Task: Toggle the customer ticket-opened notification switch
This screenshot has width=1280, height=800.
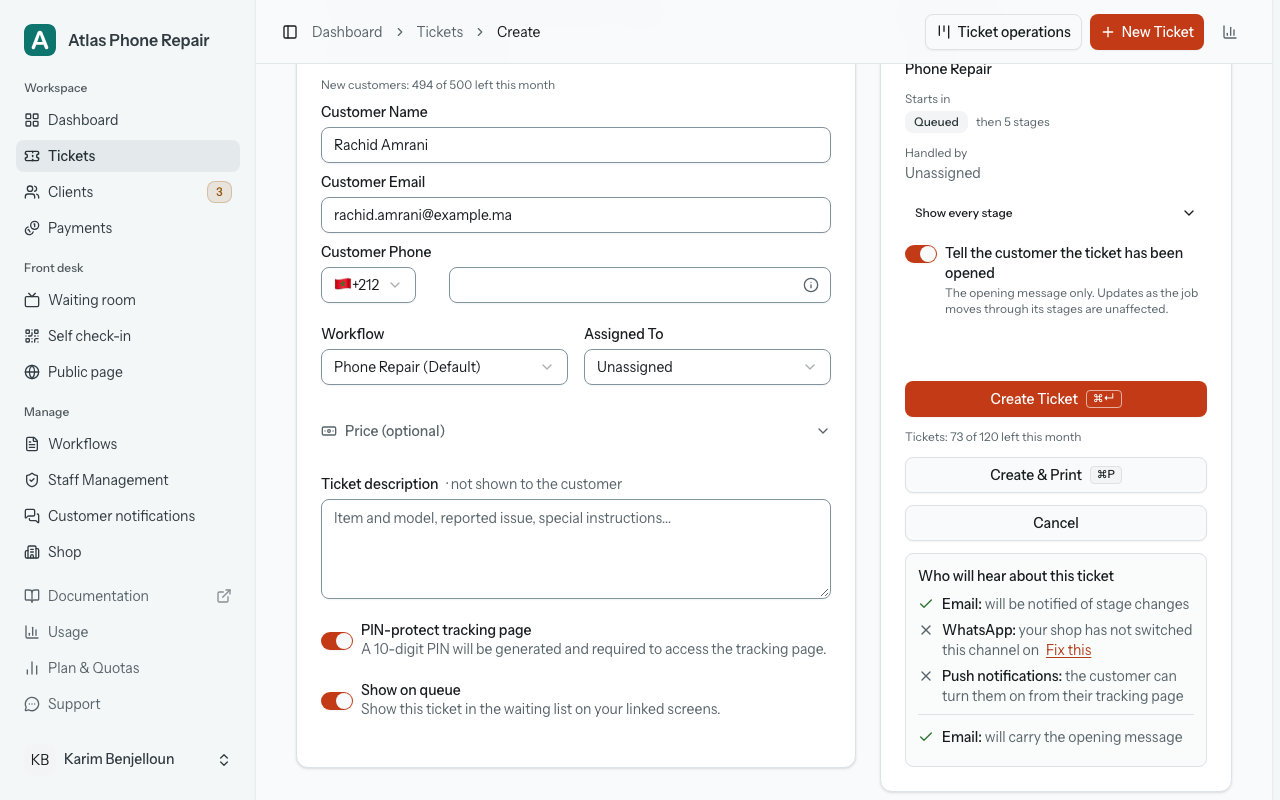Action: click(921, 254)
